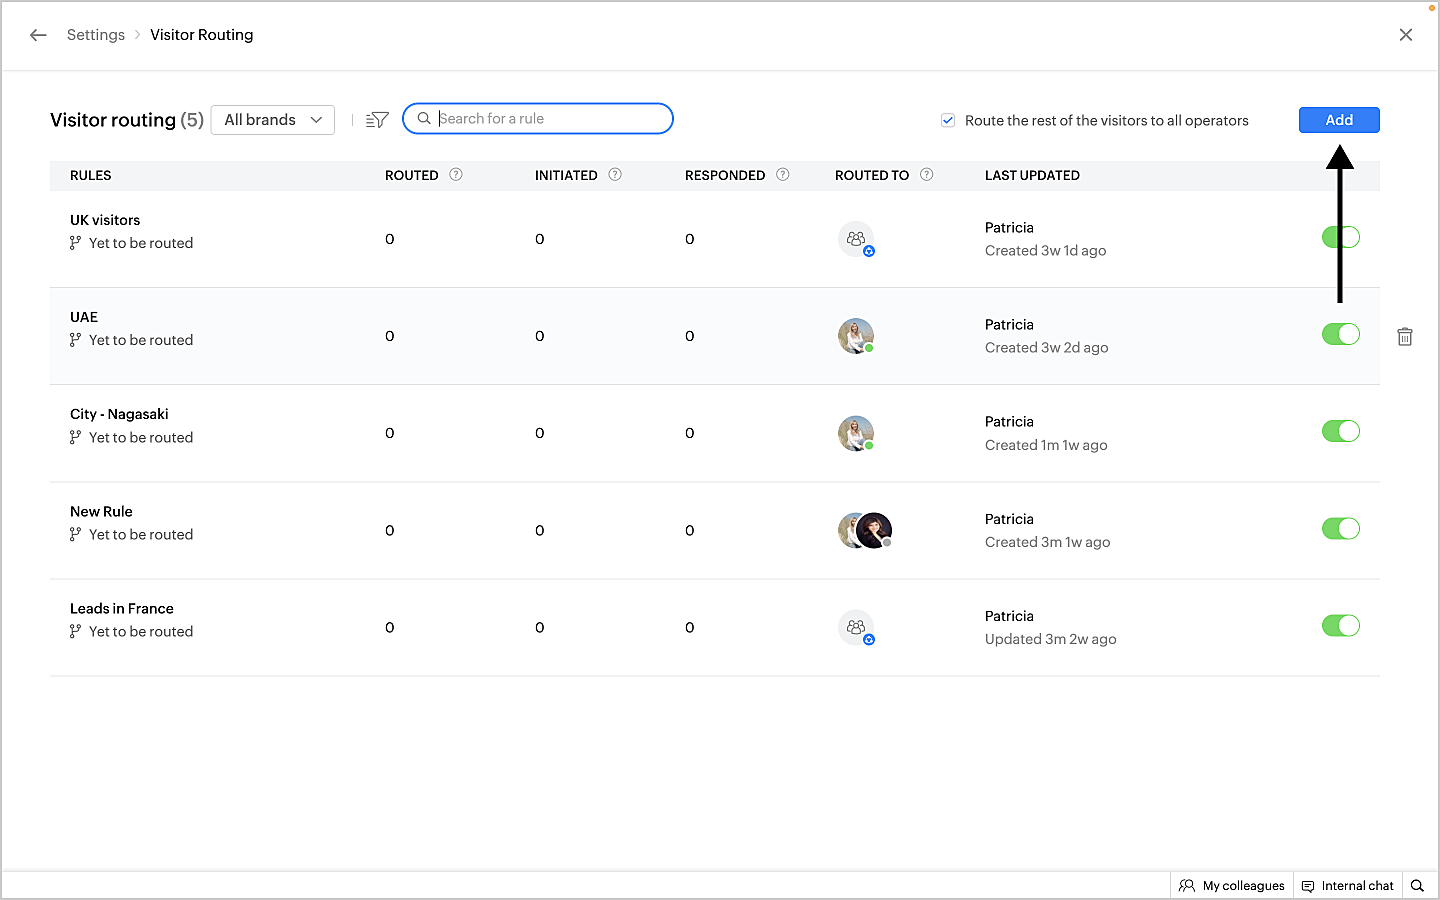Image resolution: width=1440 pixels, height=900 pixels.
Task: Disable the UK visitors rule toggle
Action: pos(1340,237)
